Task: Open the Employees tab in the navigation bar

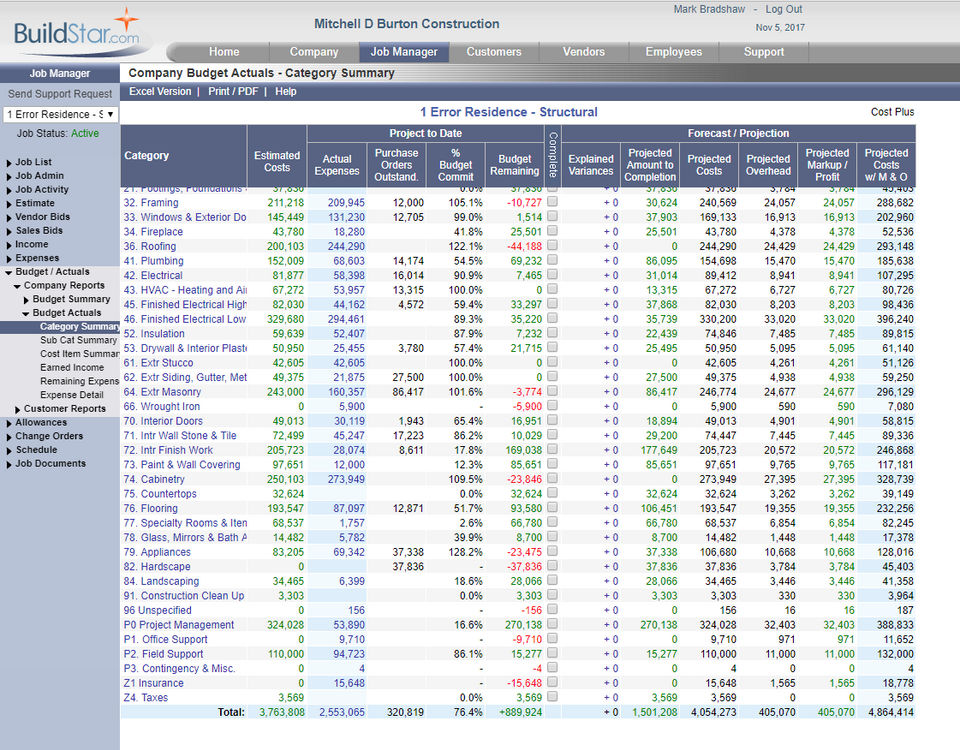Action: pyautogui.click(x=673, y=52)
